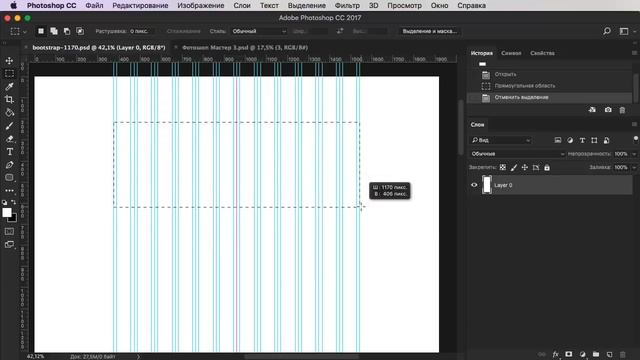Viewport: 640px width, 360px height.
Task: Open the layer filter type dropdown
Action: 501,140
